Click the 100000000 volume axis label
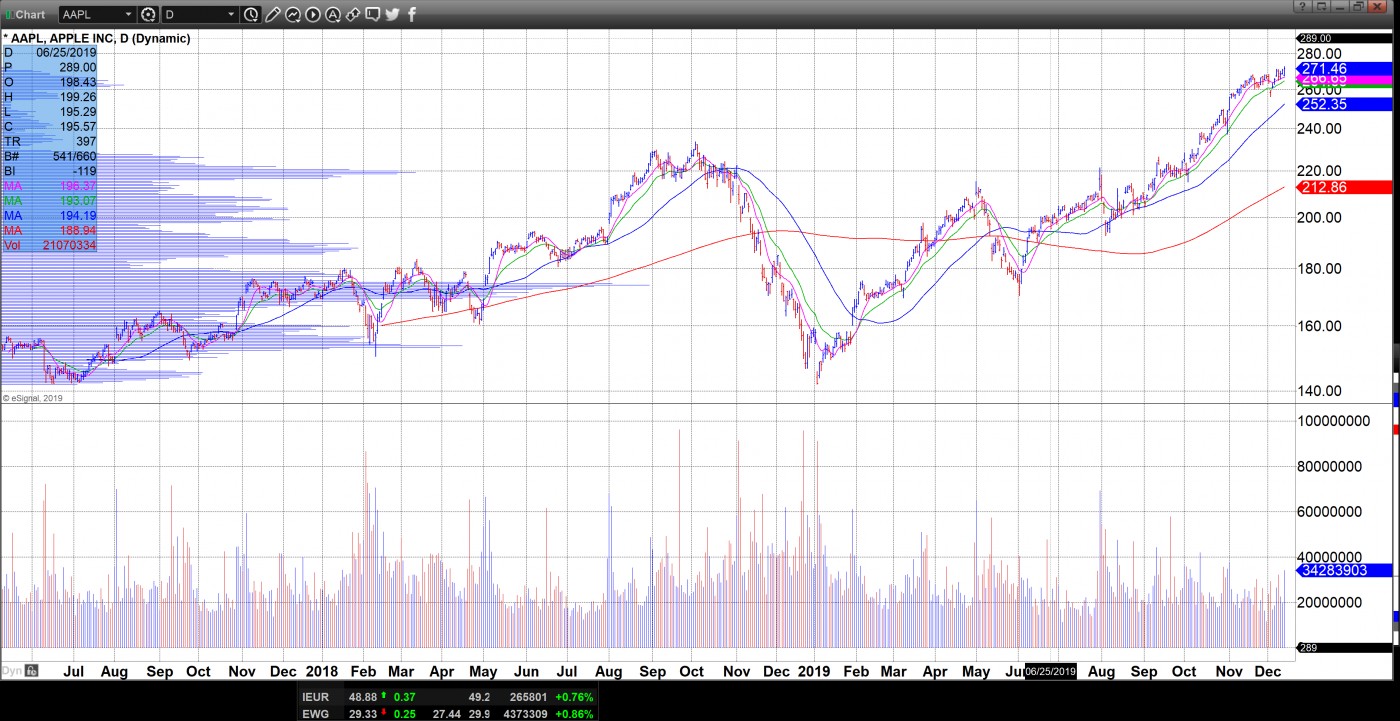This screenshot has height=721, width=1400. click(1333, 421)
